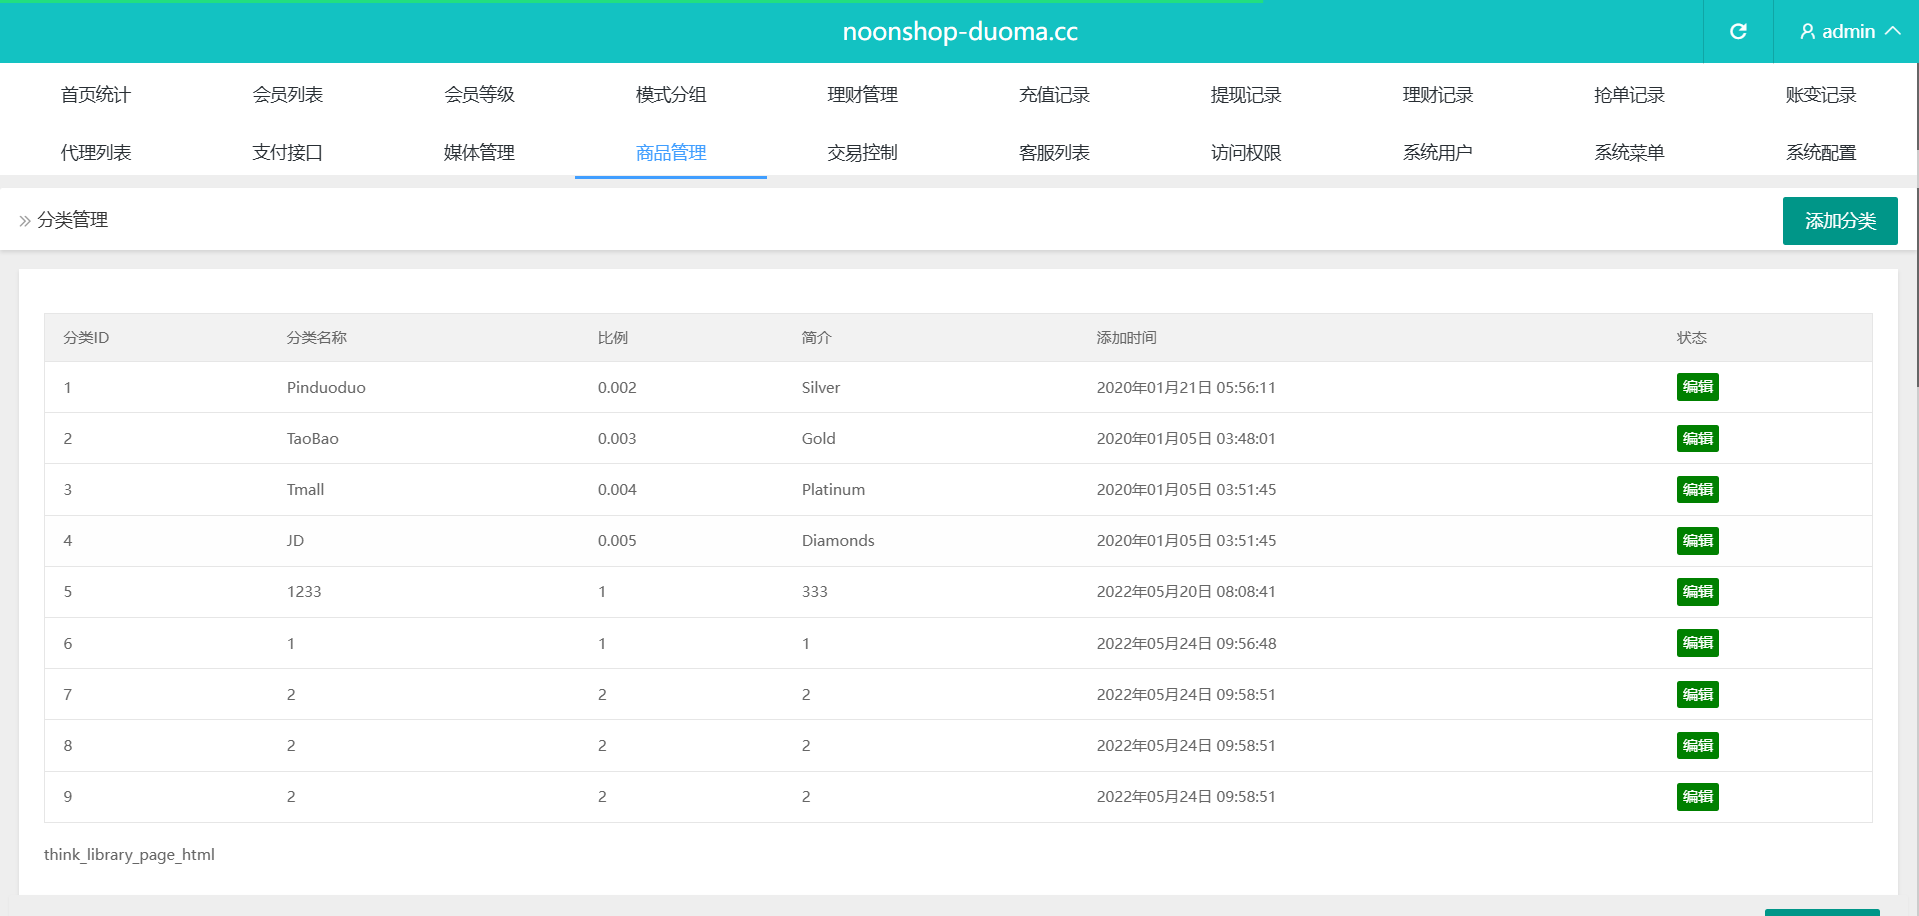Open the 充值记录 menu item
Viewport: 1919px width, 916px height.
click(1054, 95)
